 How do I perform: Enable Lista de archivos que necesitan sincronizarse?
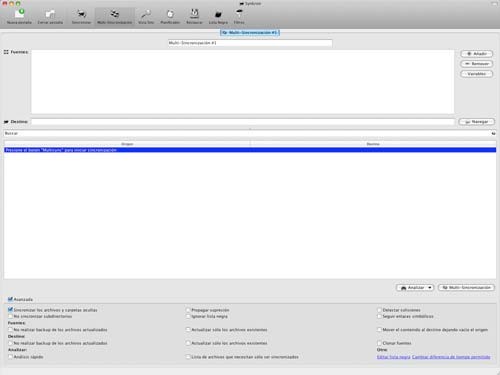point(188,357)
